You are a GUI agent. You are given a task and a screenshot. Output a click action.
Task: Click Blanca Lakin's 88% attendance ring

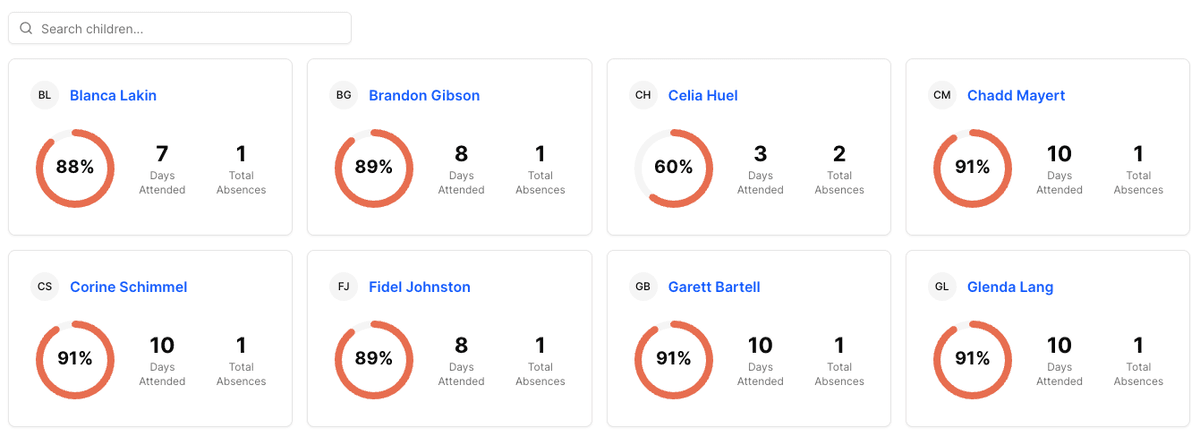pyautogui.click(x=75, y=168)
